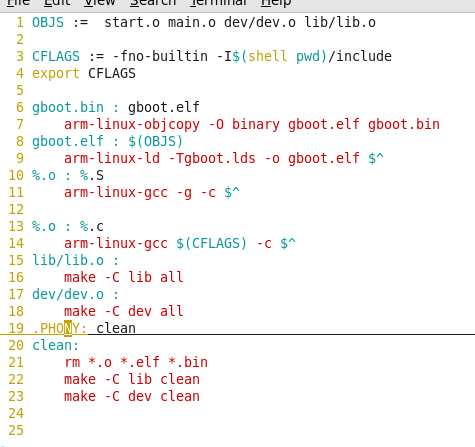This screenshot has width=475, height=447.
Task: Click arm-linux-gcc on line 14
Action: [x=116, y=243]
